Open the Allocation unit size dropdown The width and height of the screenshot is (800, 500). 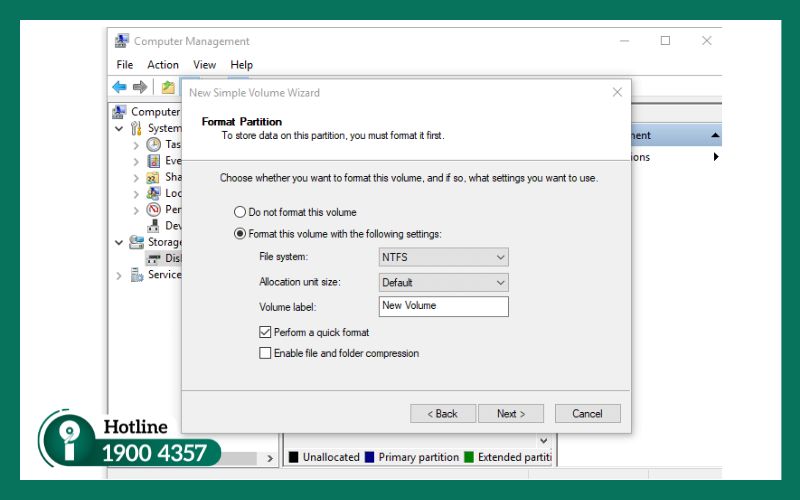click(x=443, y=282)
